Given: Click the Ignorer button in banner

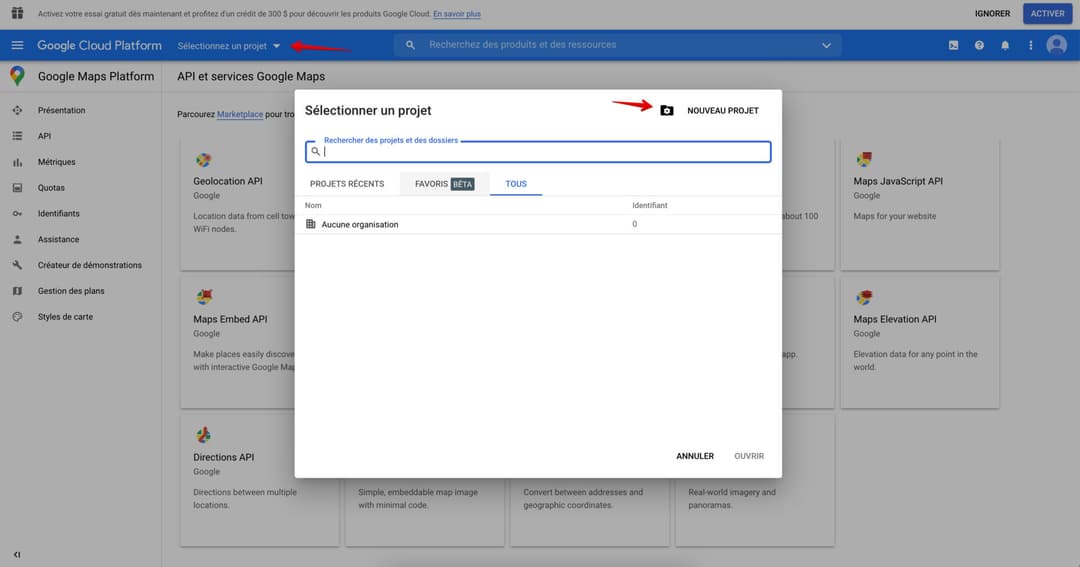Looking at the screenshot, I should (x=993, y=13).
